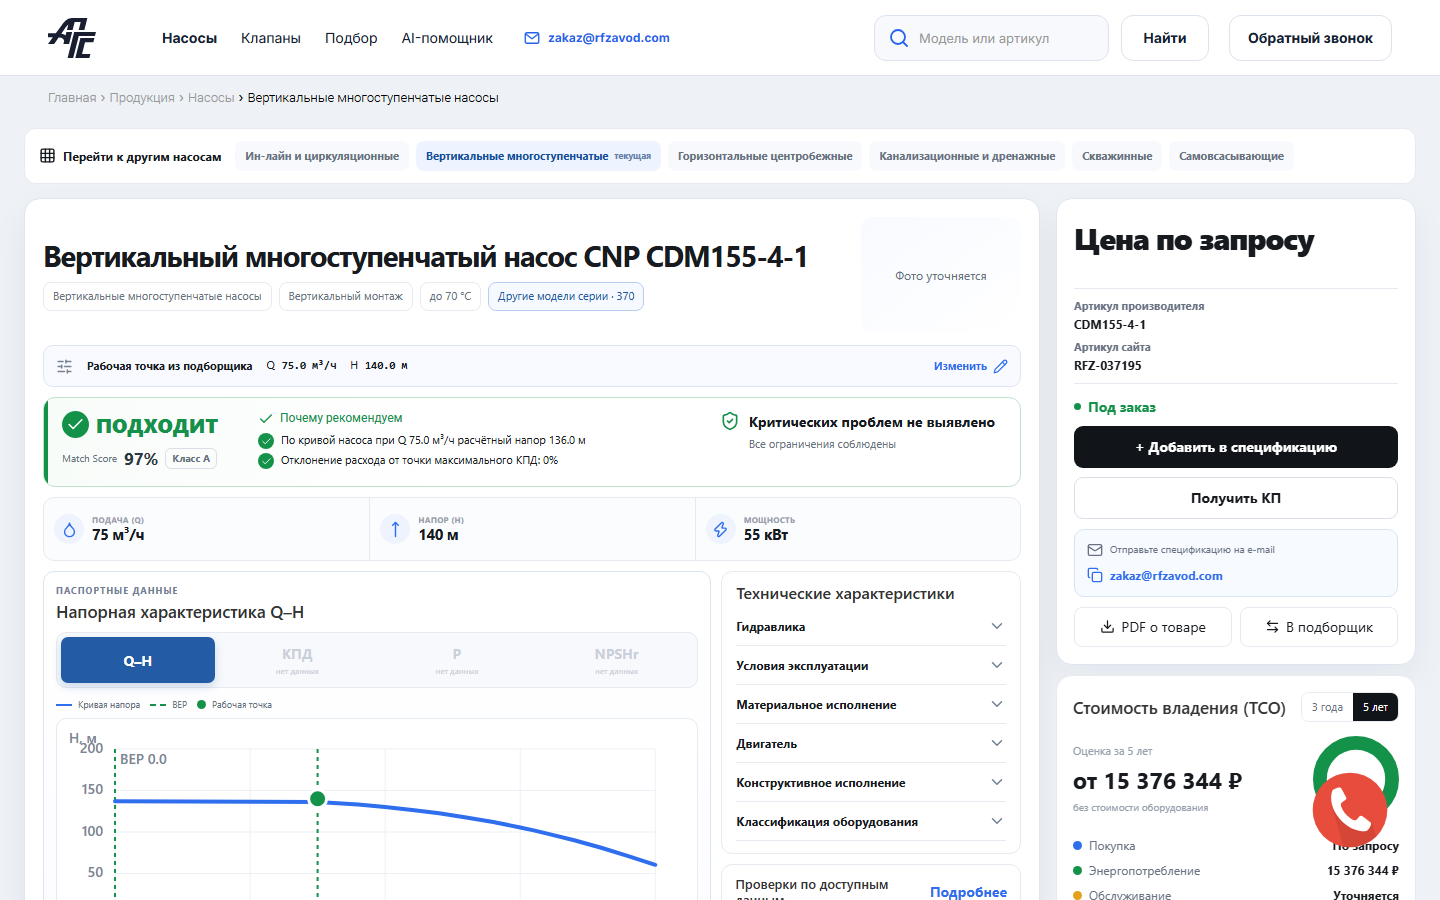Click the 'Обратный звонок' button
The height and width of the screenshot is (900, 1440).
(1310, 38)
